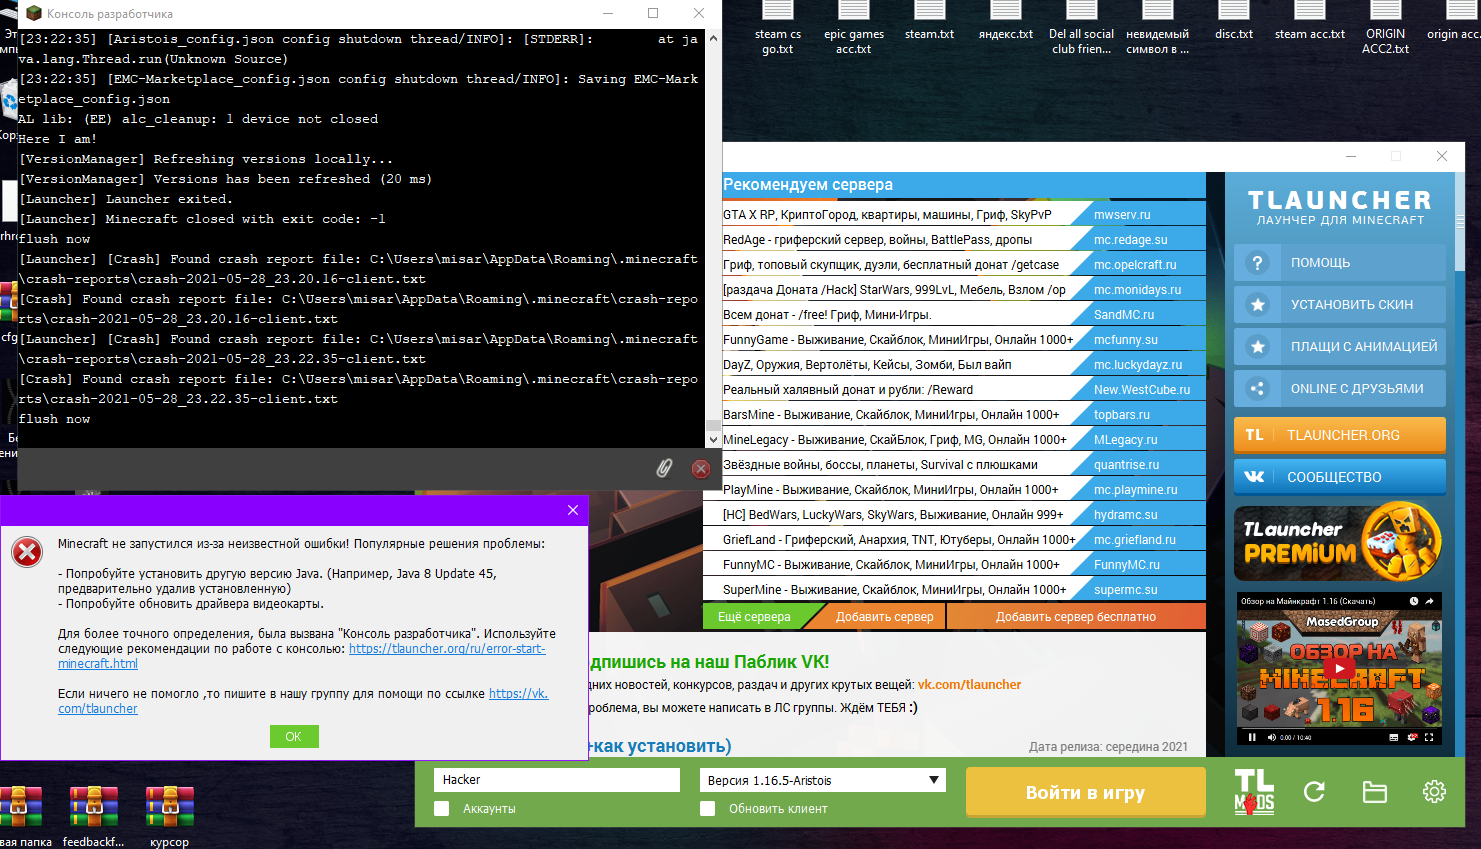Click the Войти в игру button
The width and height of the screenshot is (1481, 849).
(1085, 792)
